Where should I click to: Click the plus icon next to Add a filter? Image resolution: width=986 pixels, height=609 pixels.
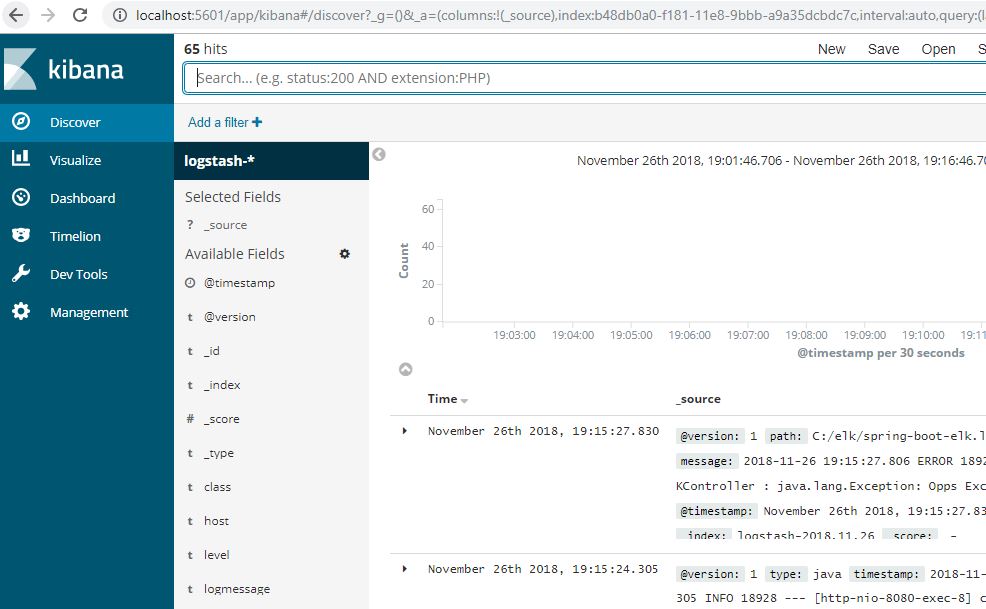click(x=257, y=122)
